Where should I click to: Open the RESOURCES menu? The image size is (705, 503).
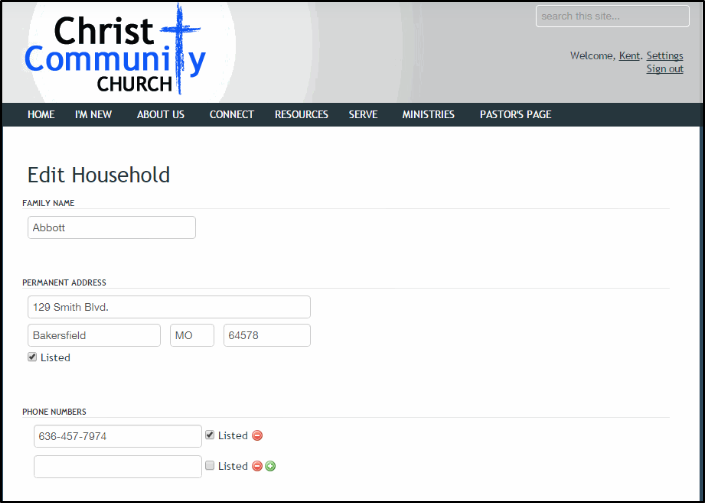pos(301,115)
